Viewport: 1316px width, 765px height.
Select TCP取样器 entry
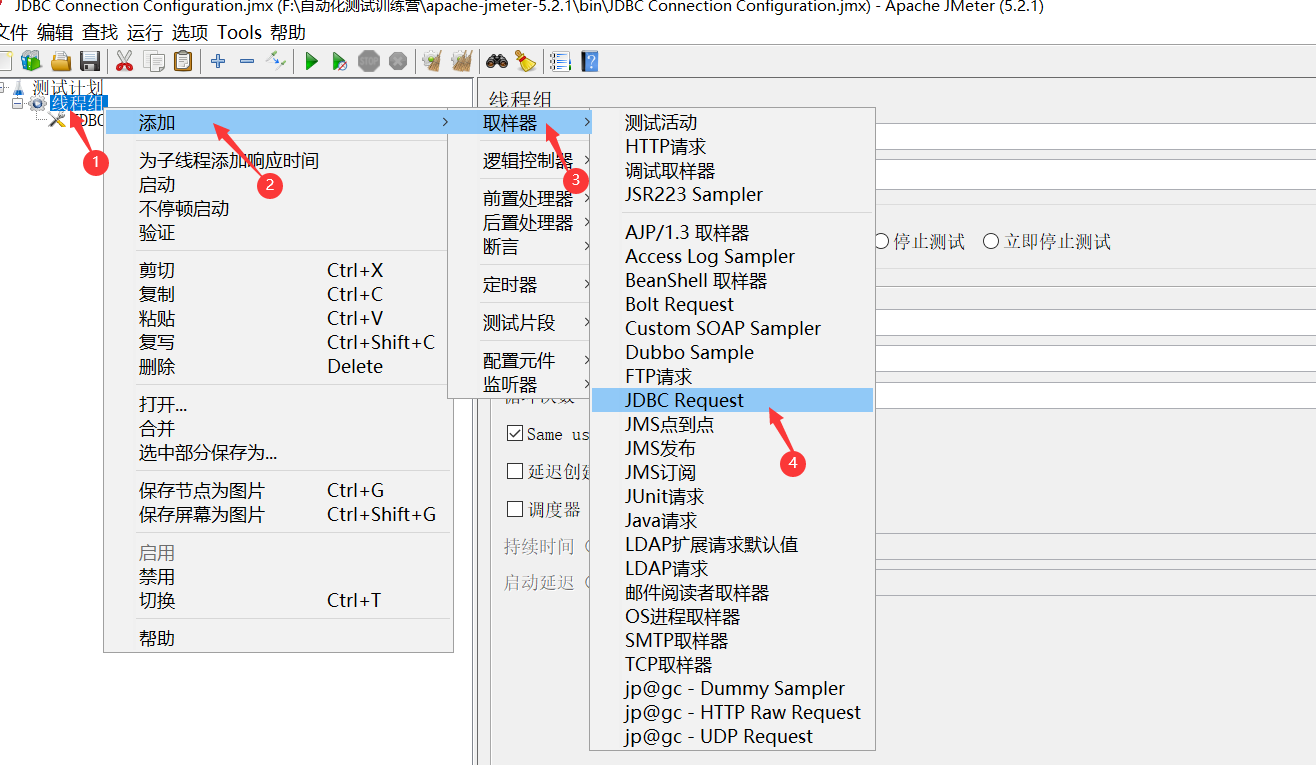732,665
